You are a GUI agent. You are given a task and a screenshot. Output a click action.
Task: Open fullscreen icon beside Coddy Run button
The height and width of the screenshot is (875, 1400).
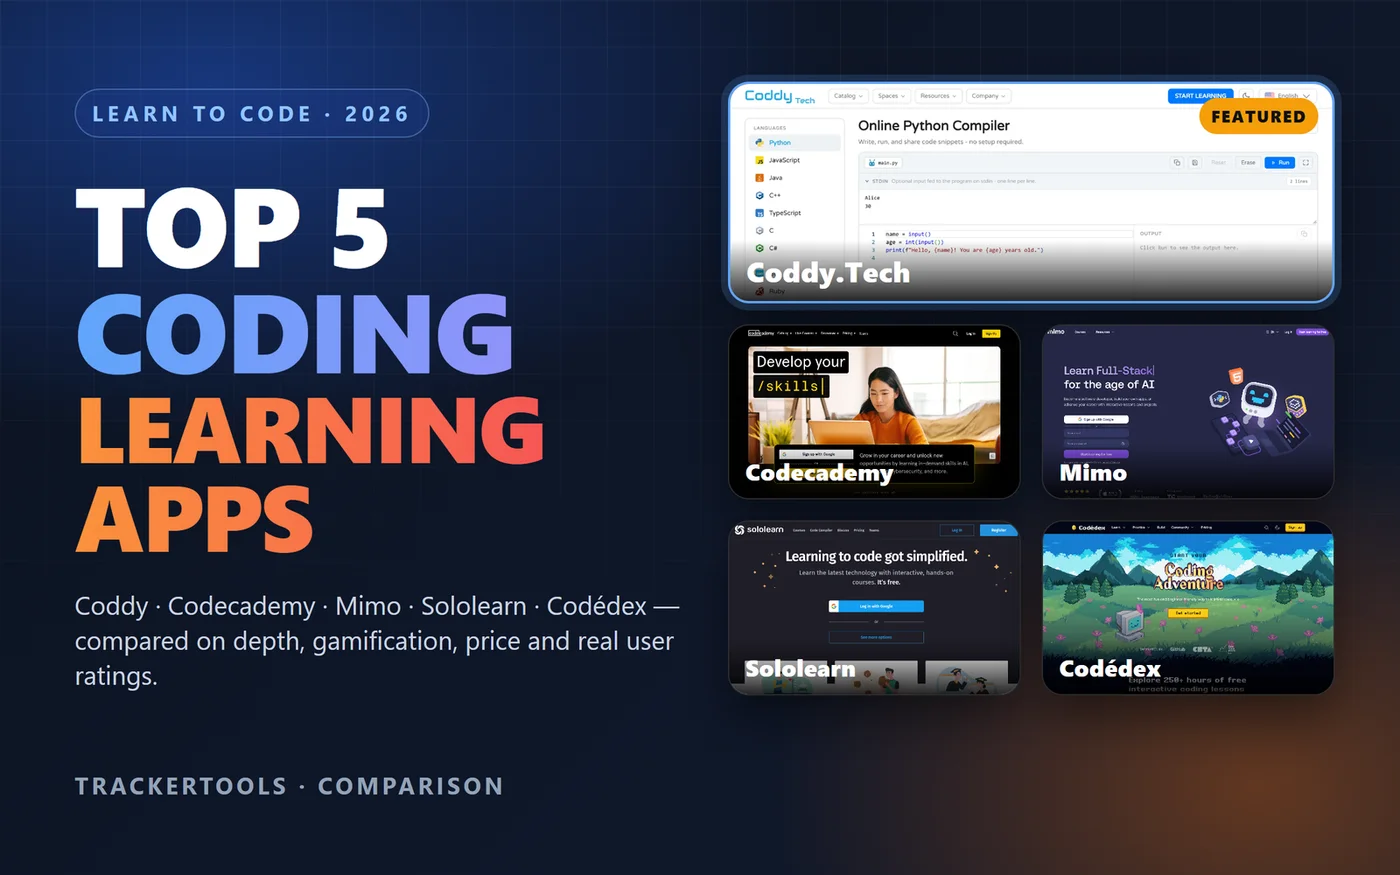(1306, 162)
